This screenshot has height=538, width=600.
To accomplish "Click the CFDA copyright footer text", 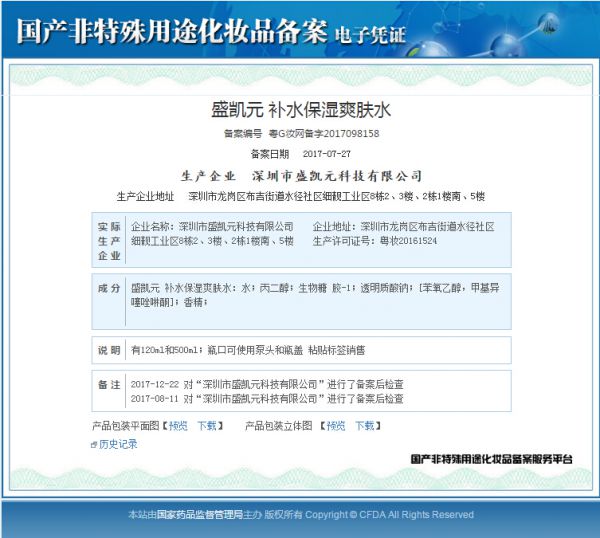I will pos(301,515).
